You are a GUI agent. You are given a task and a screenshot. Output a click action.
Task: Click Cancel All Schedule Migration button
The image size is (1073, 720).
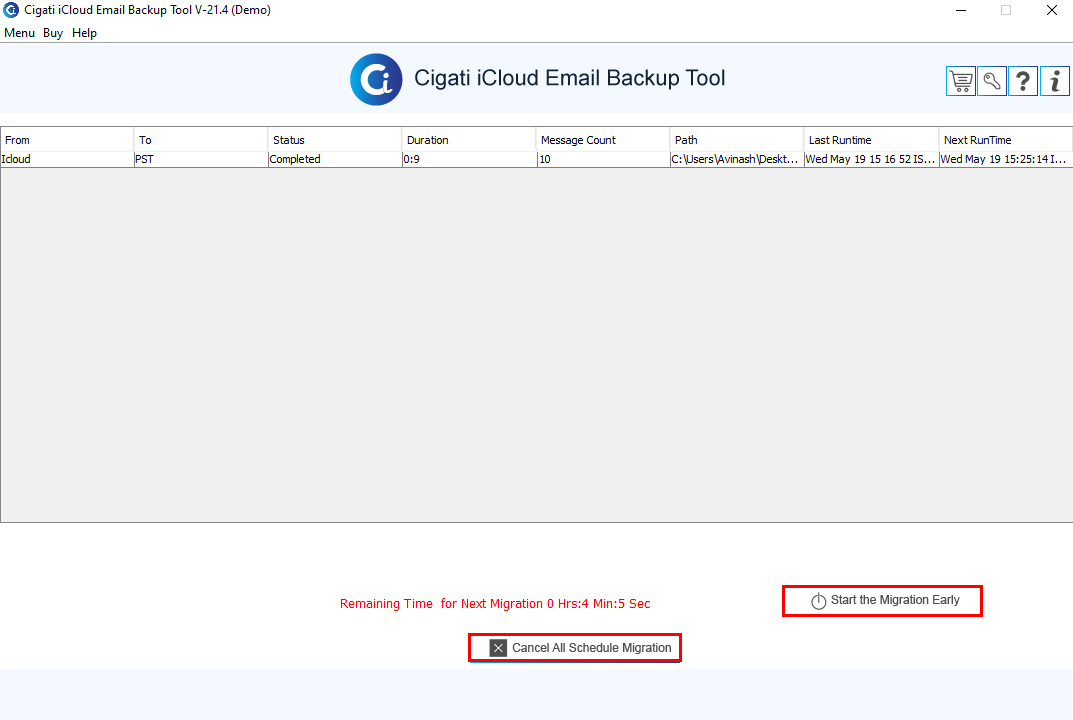[x=575, y=647]
